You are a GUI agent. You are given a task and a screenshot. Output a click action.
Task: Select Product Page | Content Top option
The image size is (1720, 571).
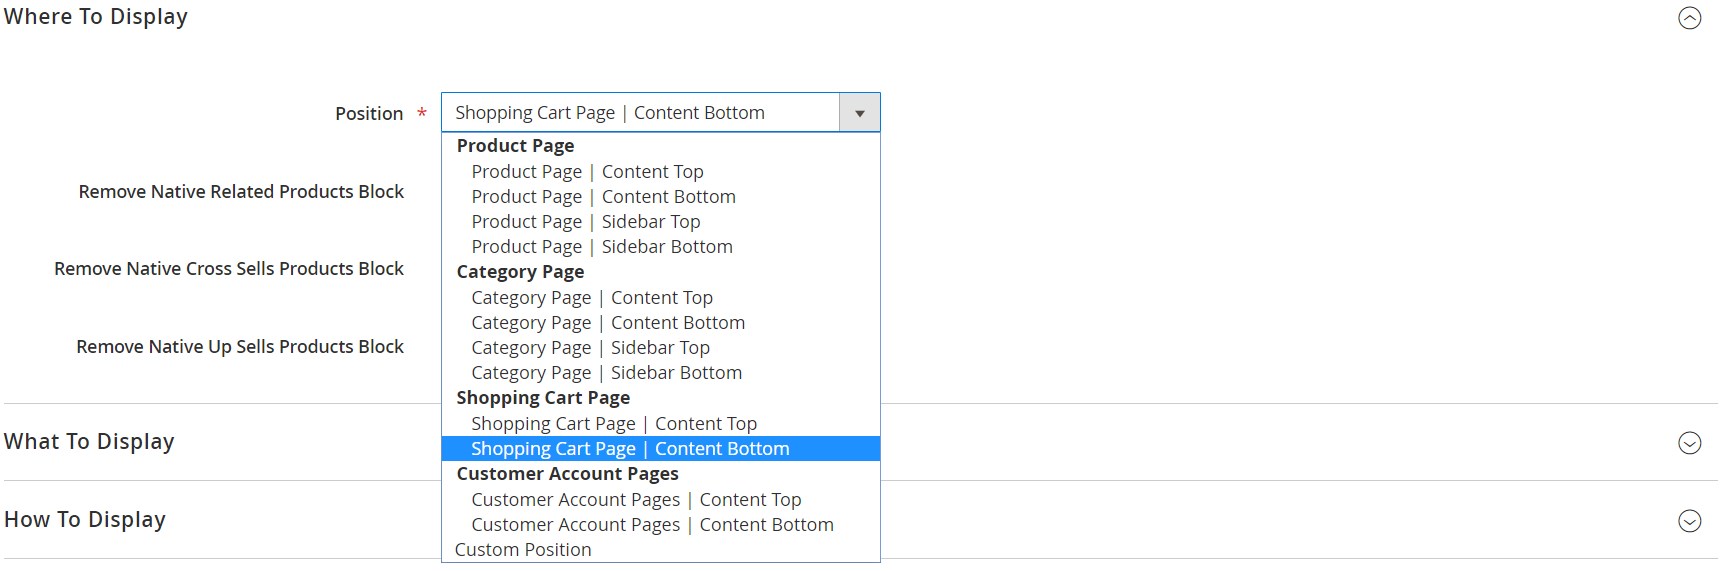661,172
